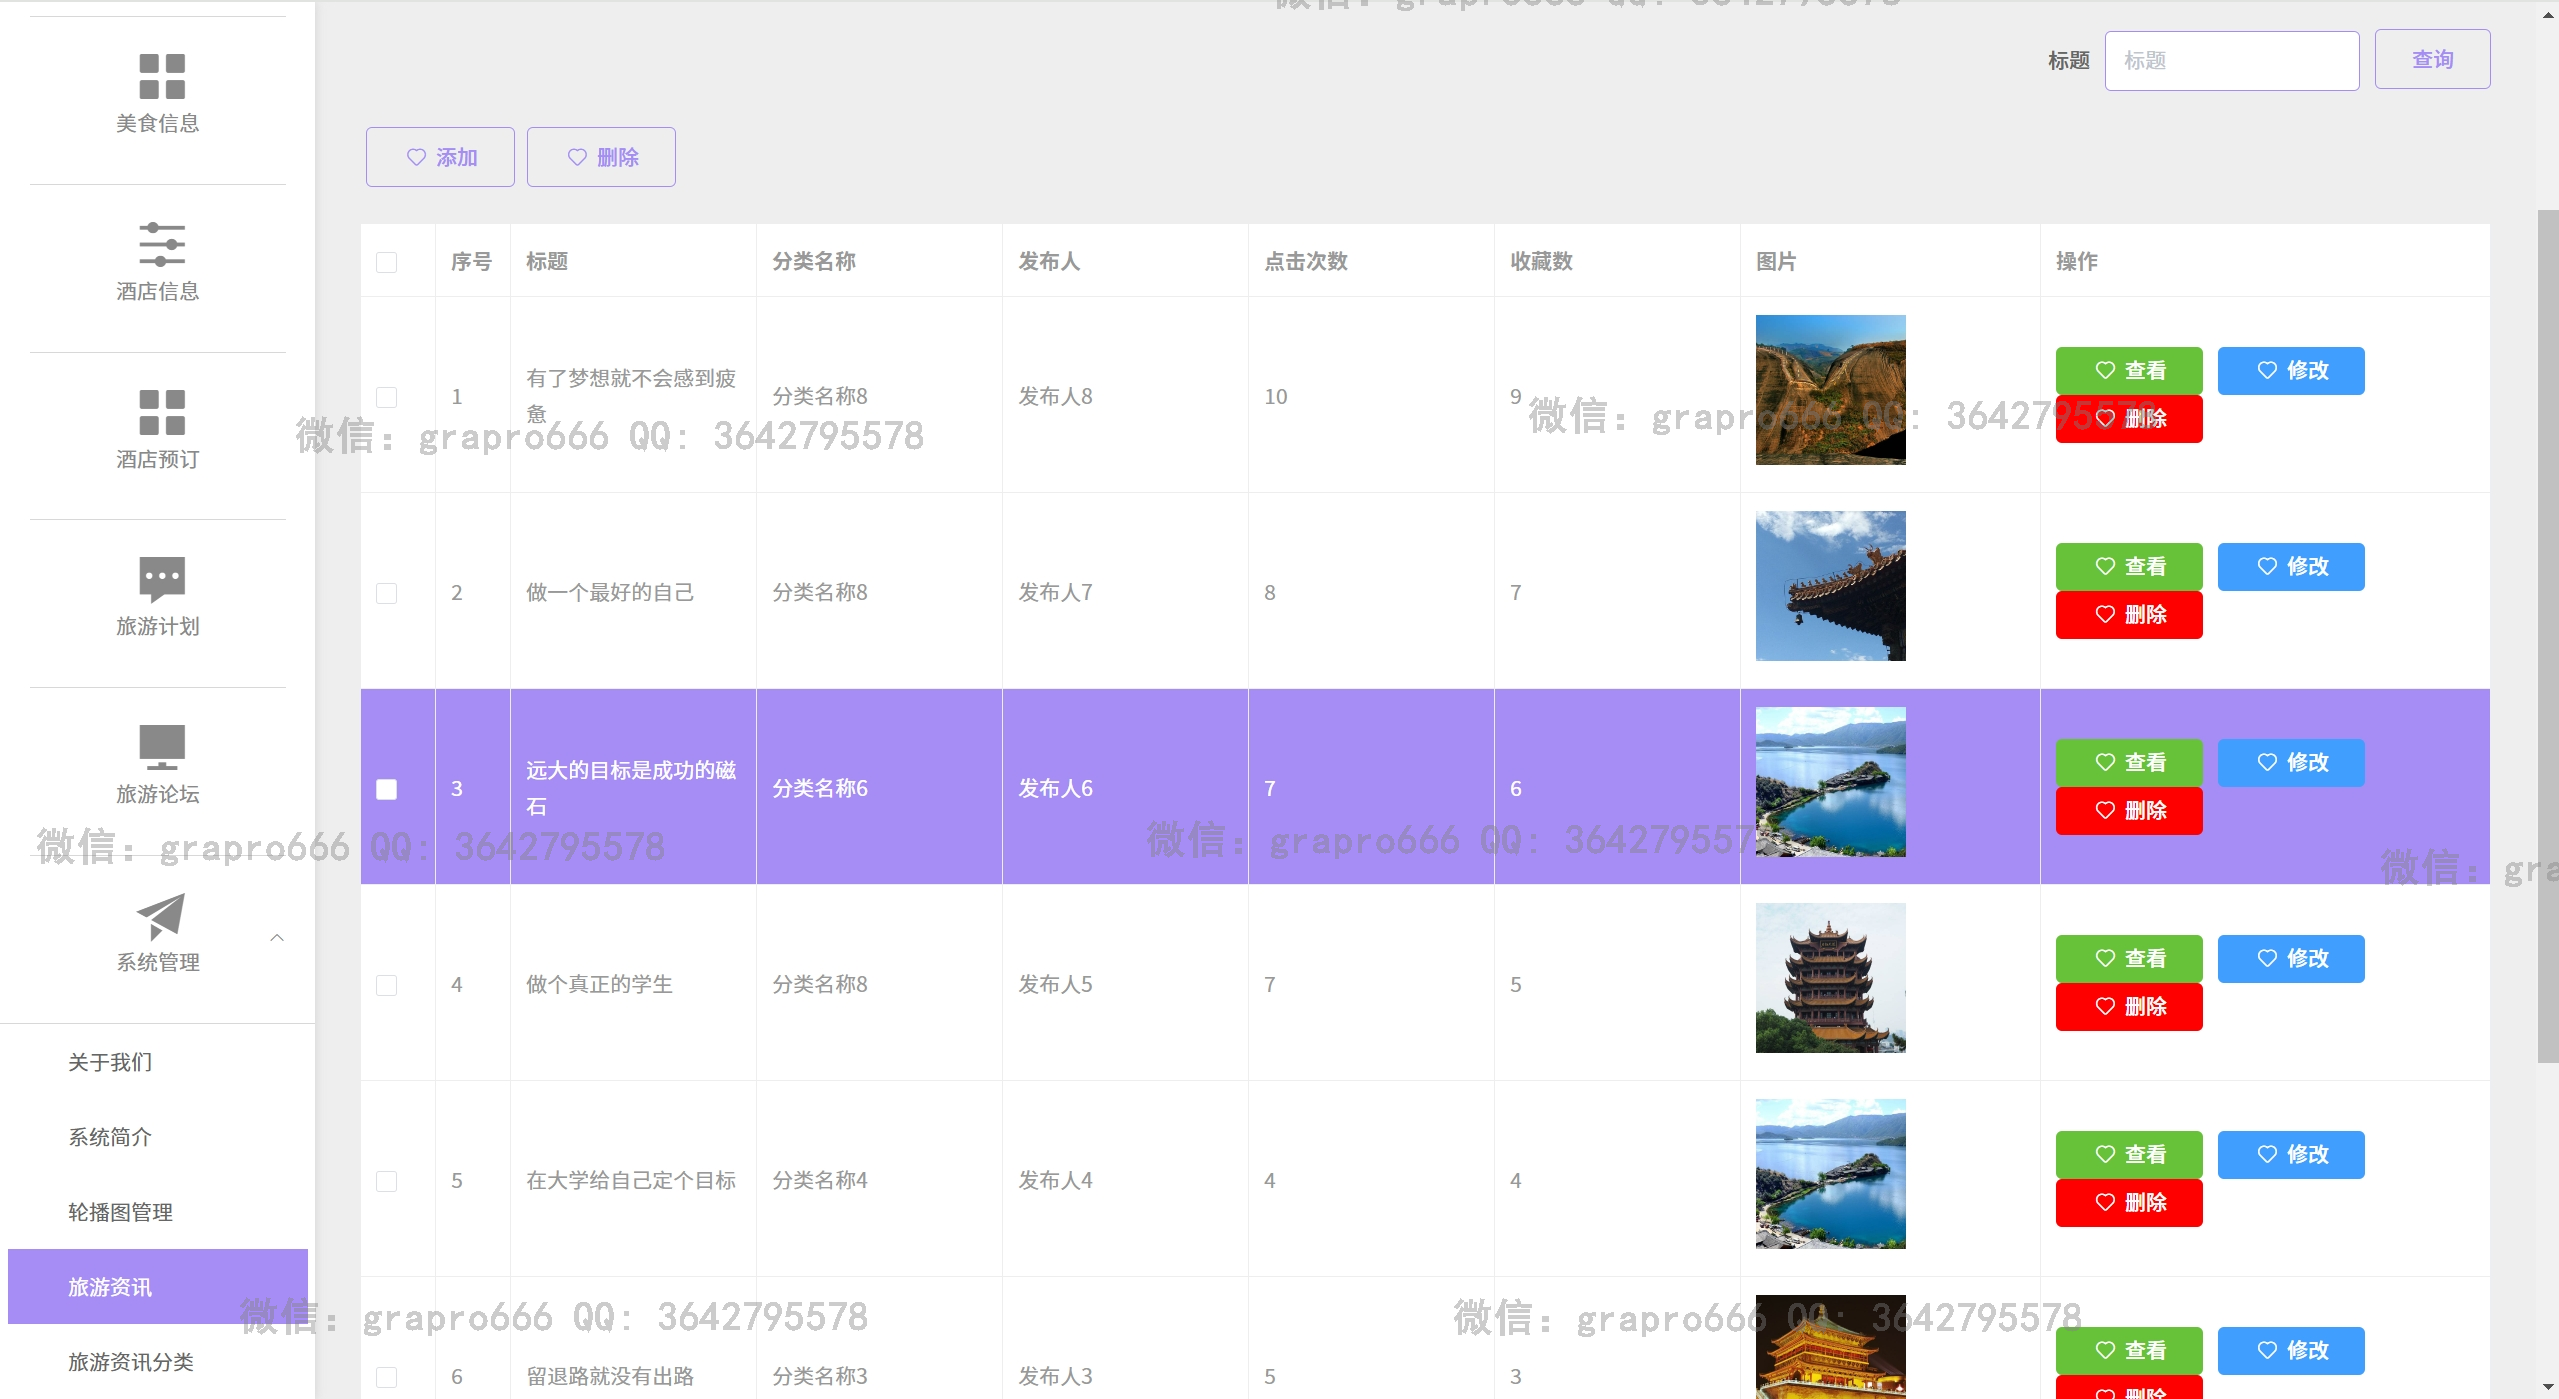2559x1399 pixels.
Task: Click the 旅游计划 chat bubble icon
Action: pos(161,579)
